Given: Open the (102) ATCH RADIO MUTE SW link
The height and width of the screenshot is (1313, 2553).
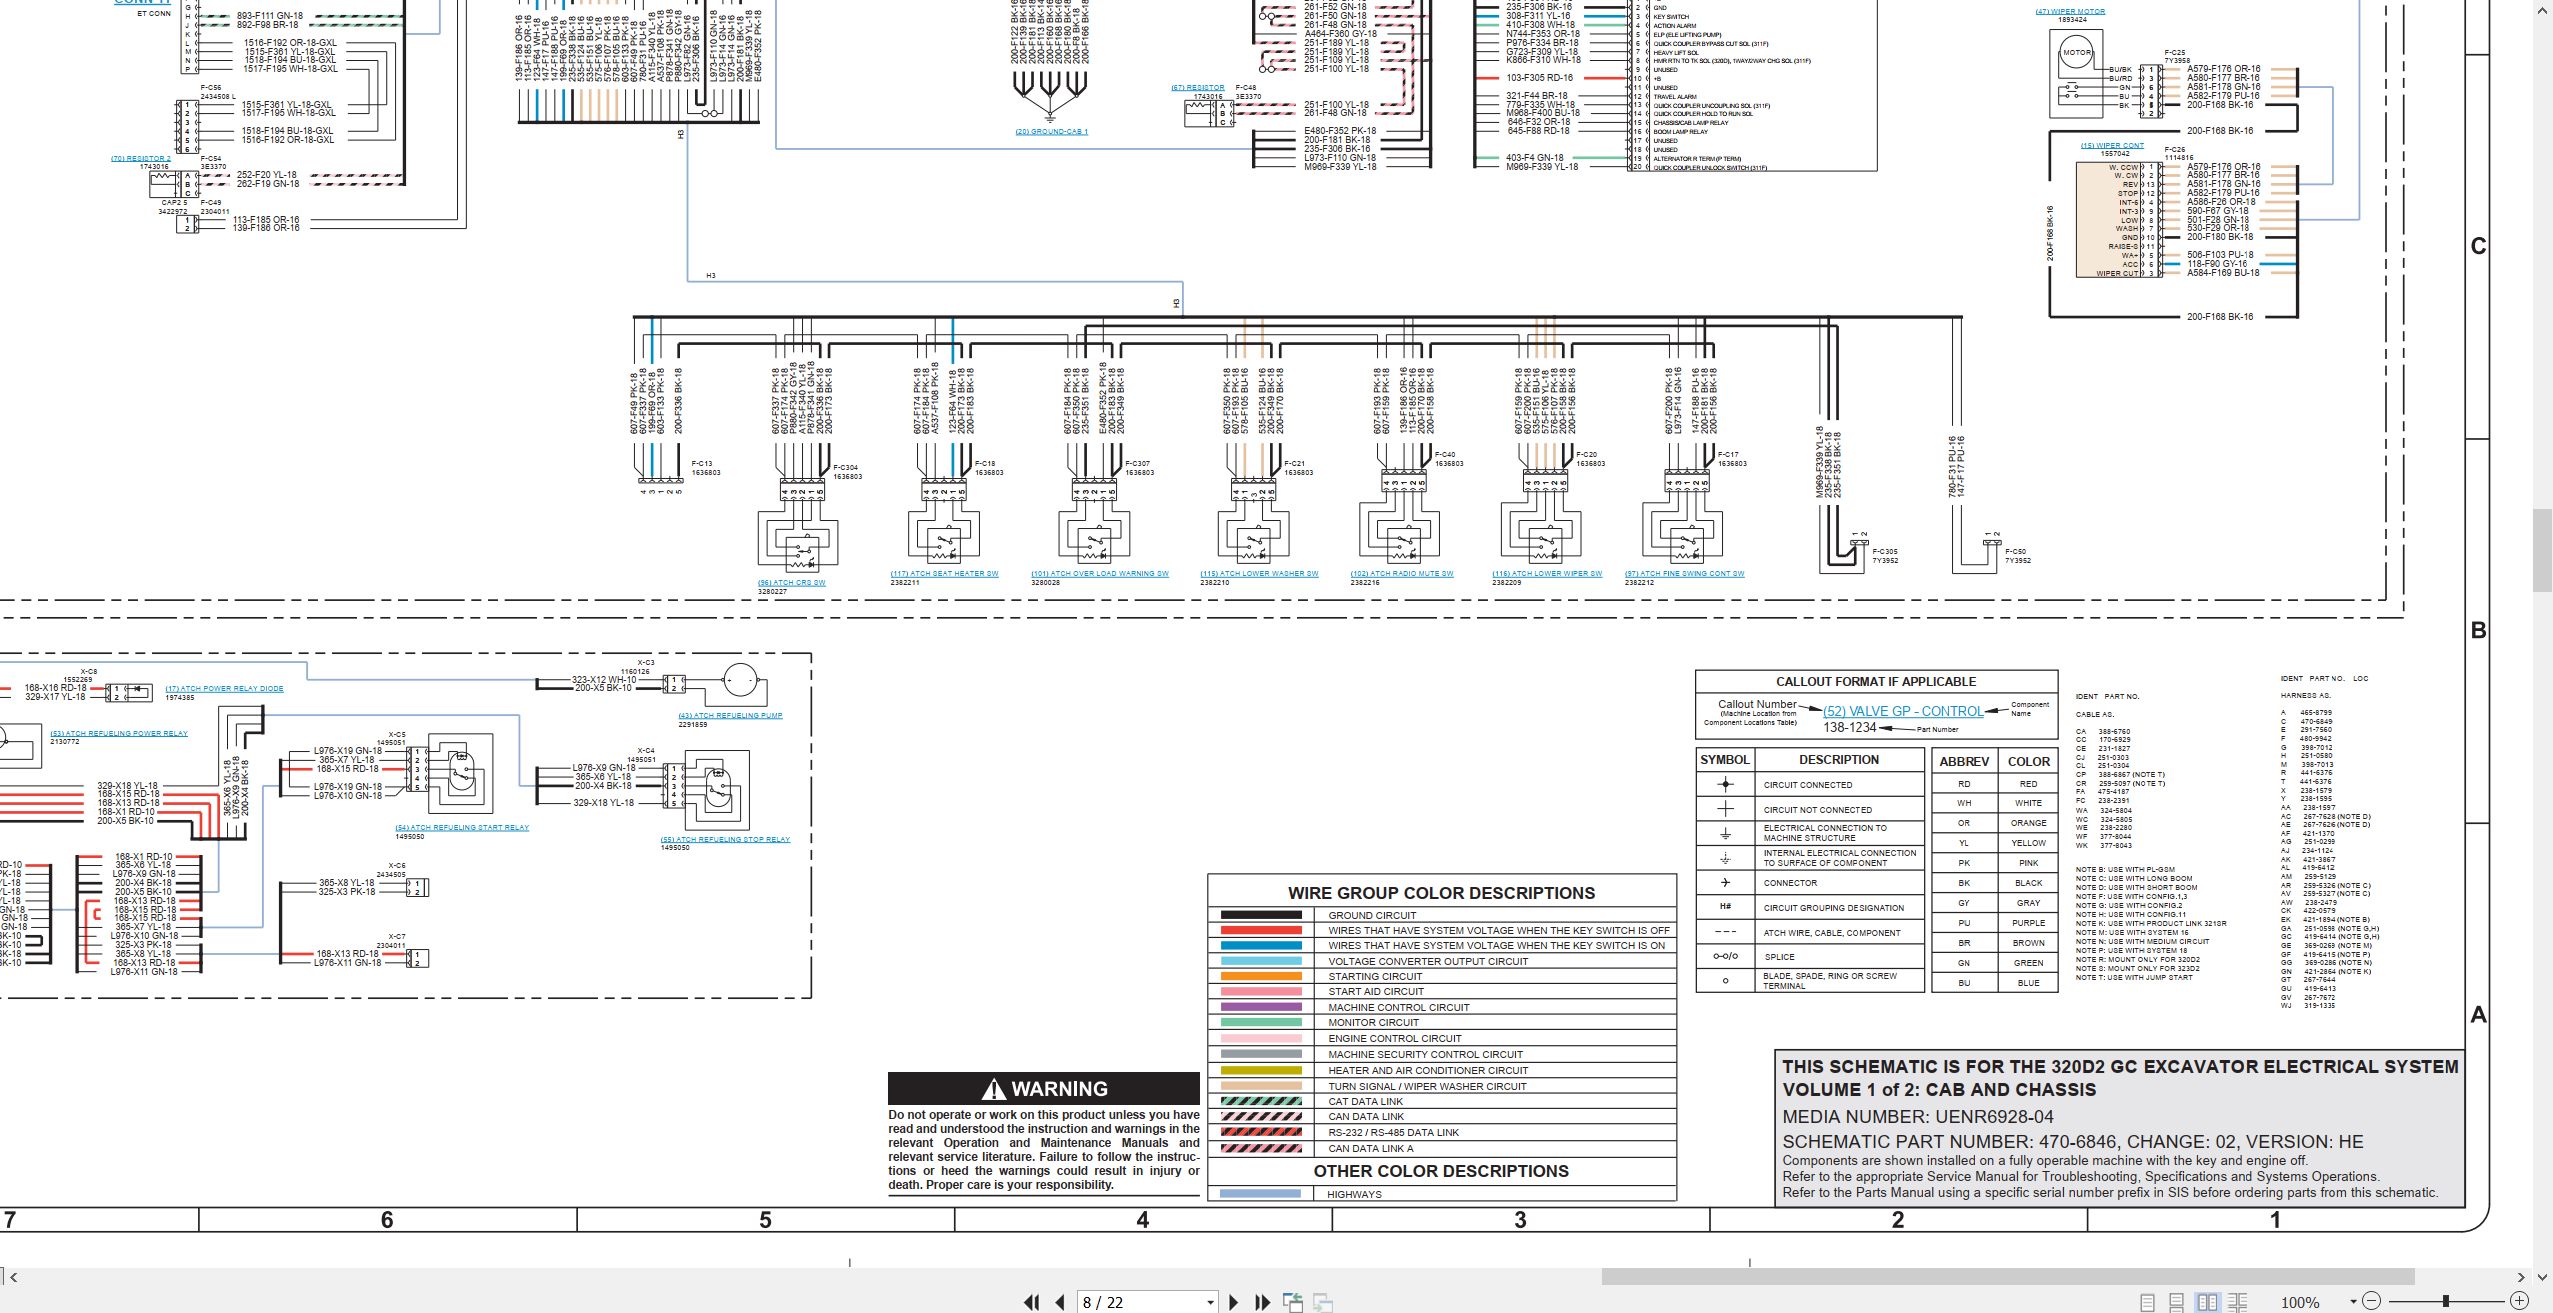Looking at the screenshot, I should tap(1402, 574).
